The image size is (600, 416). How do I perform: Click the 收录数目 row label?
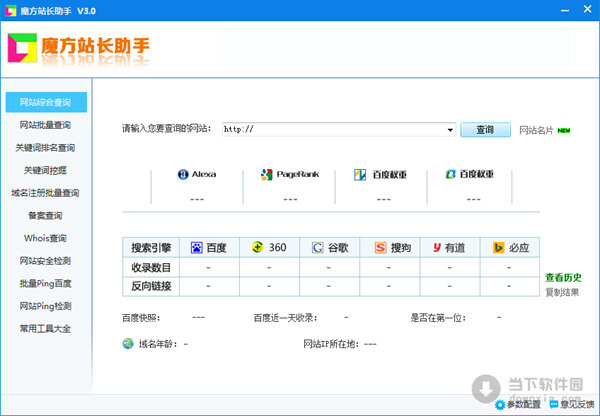pyautogui.click(x=151, y=267)
